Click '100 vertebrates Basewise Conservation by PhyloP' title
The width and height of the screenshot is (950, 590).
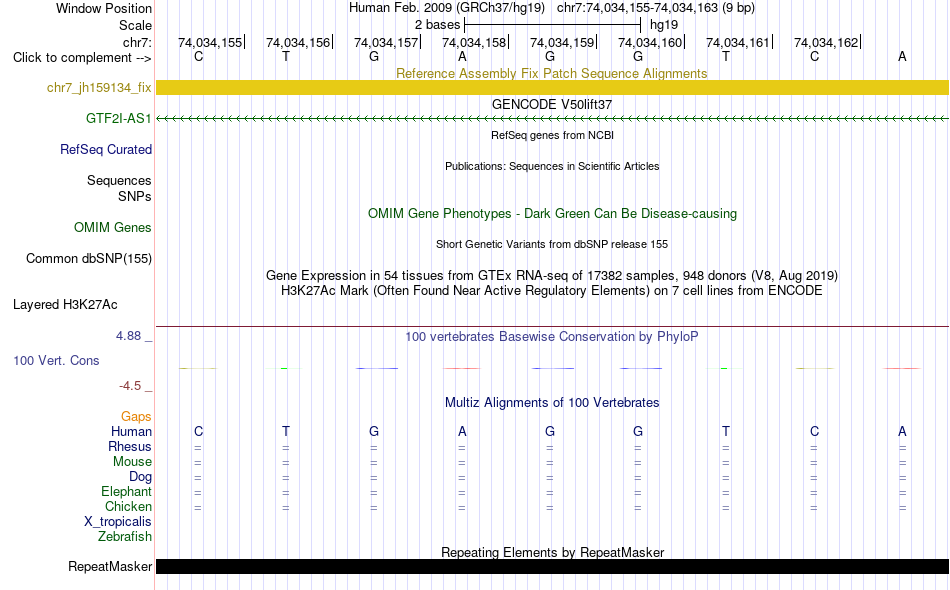(x=551, y=337)
